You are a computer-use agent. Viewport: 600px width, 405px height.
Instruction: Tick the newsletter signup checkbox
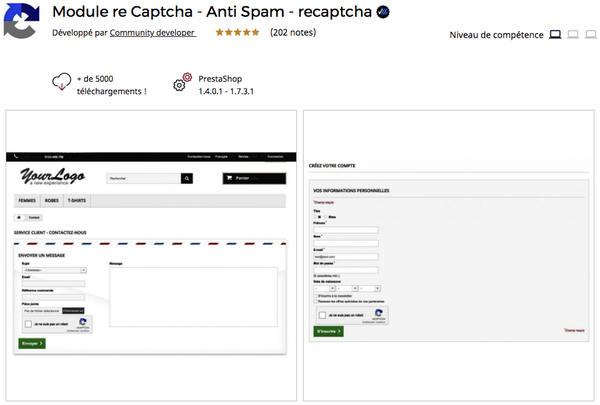pyautogui.click(x=316, y=296)
